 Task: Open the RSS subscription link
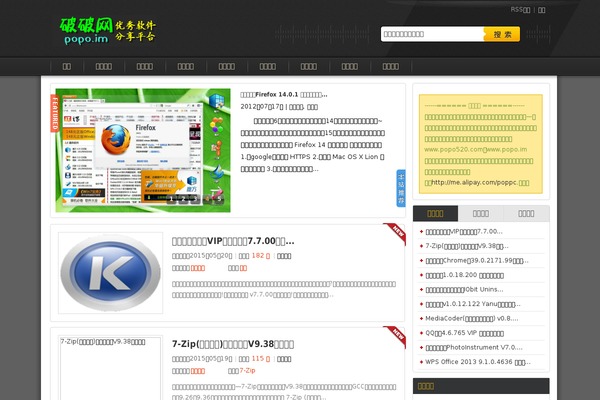(520, 10)
